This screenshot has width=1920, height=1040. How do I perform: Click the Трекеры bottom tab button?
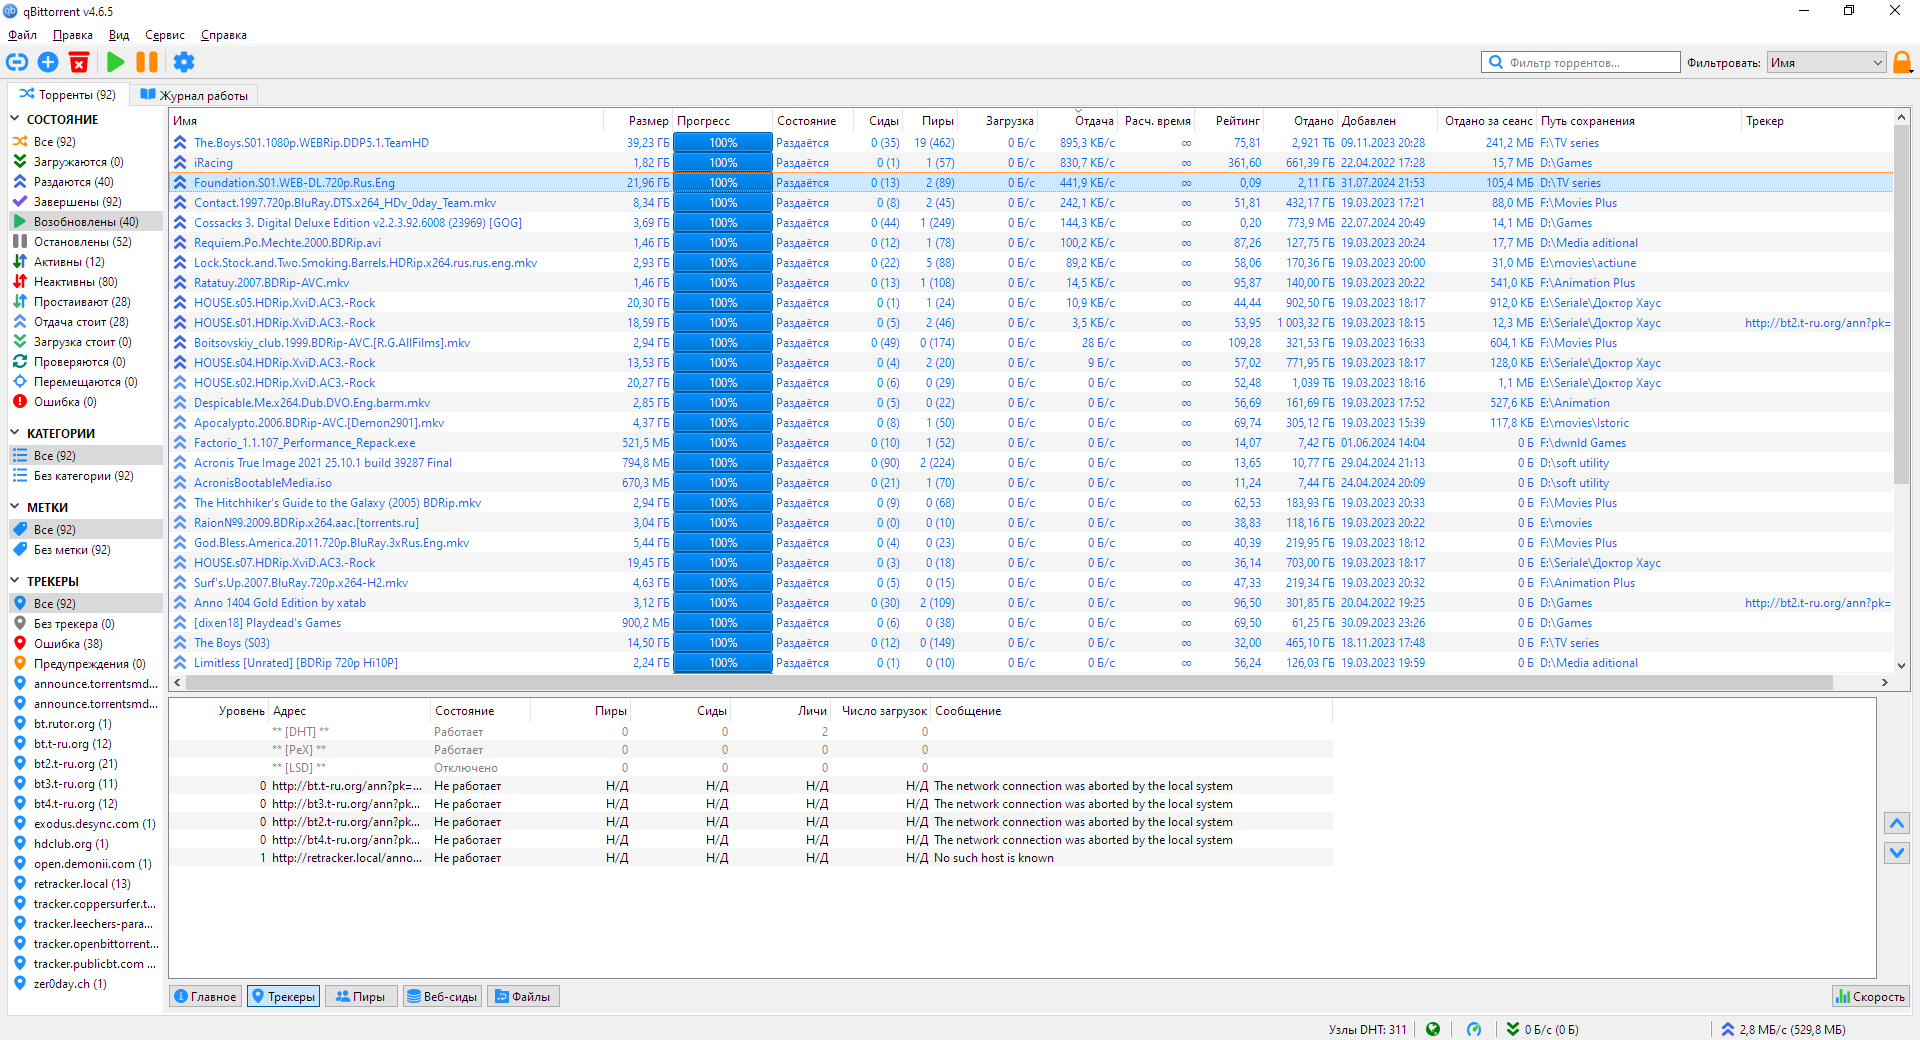[x=283, y=996]
